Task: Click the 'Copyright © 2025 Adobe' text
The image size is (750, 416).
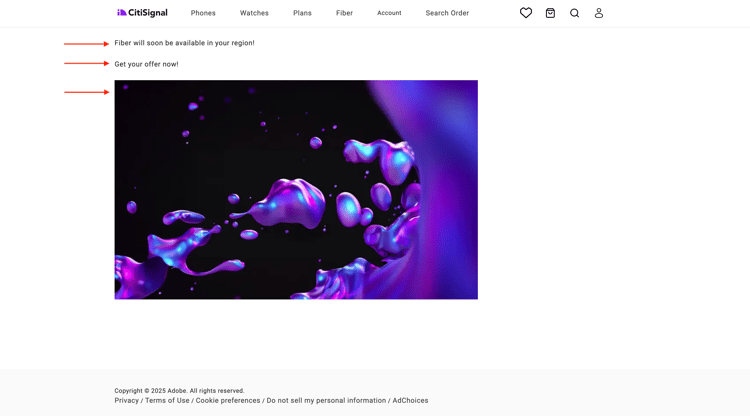Action: [150, 391]
